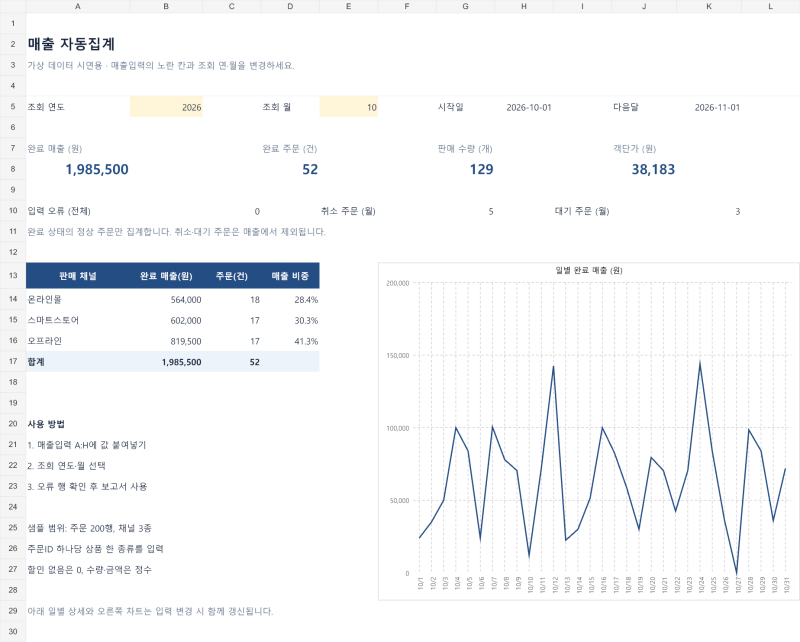Click the start date value 2026-10-01
Viewport: 800px width, 642px height.
529,107
